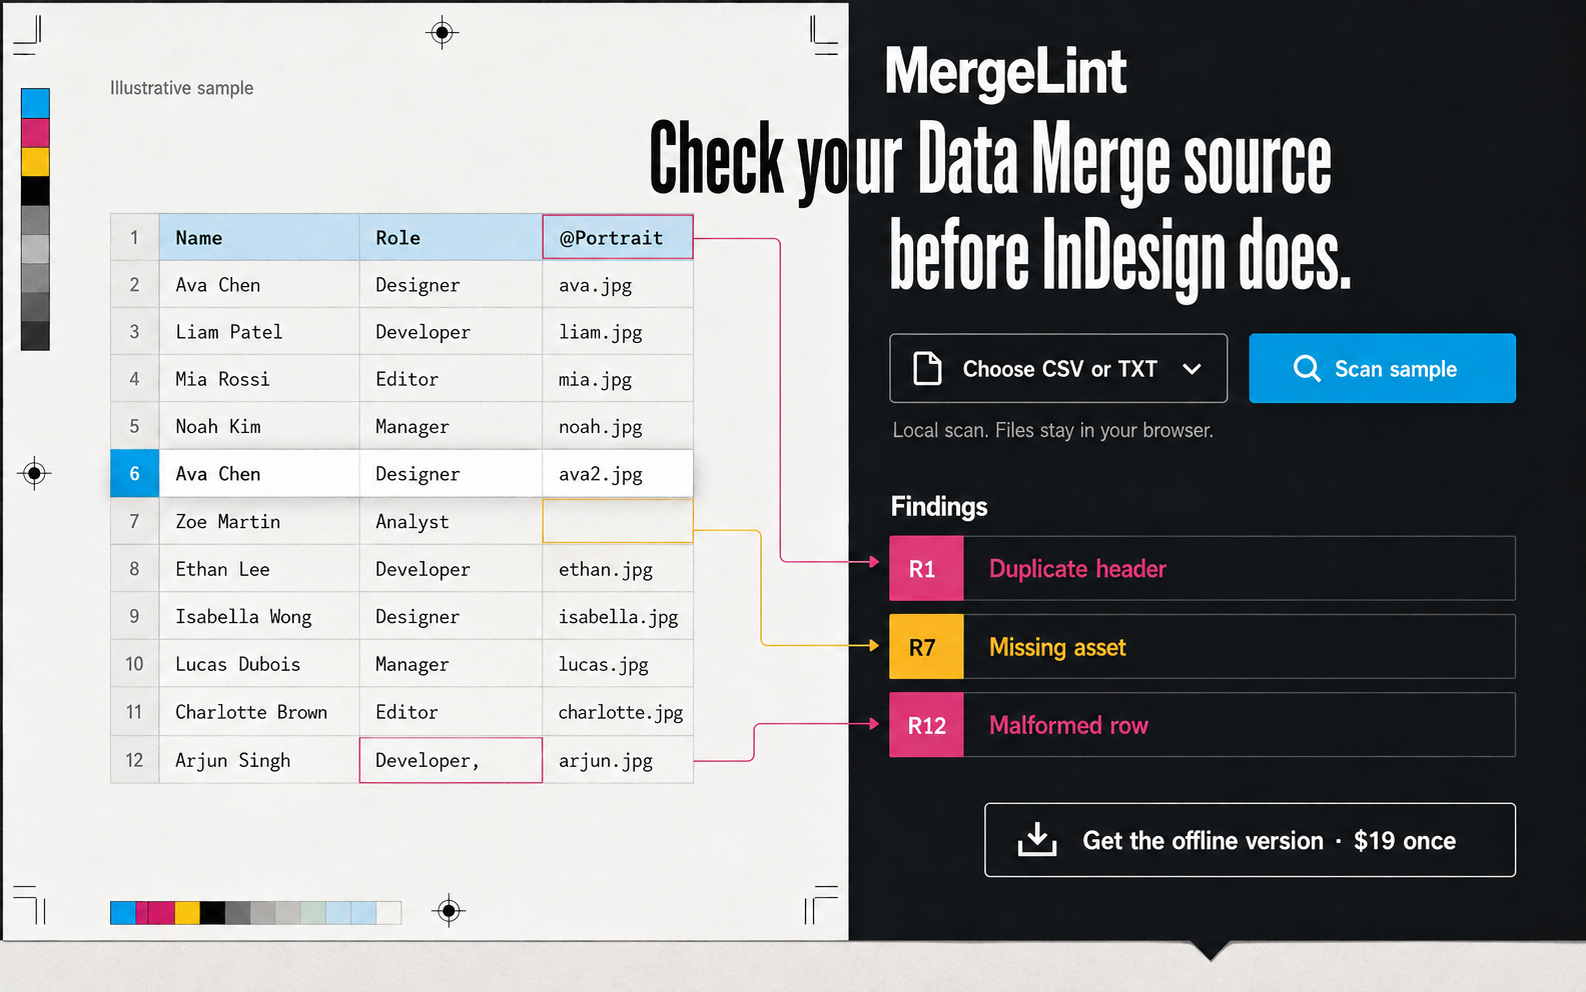This screenshot has height=992, width=1586.
Task: Start the Scan sample button
Action: [1382, 368]
